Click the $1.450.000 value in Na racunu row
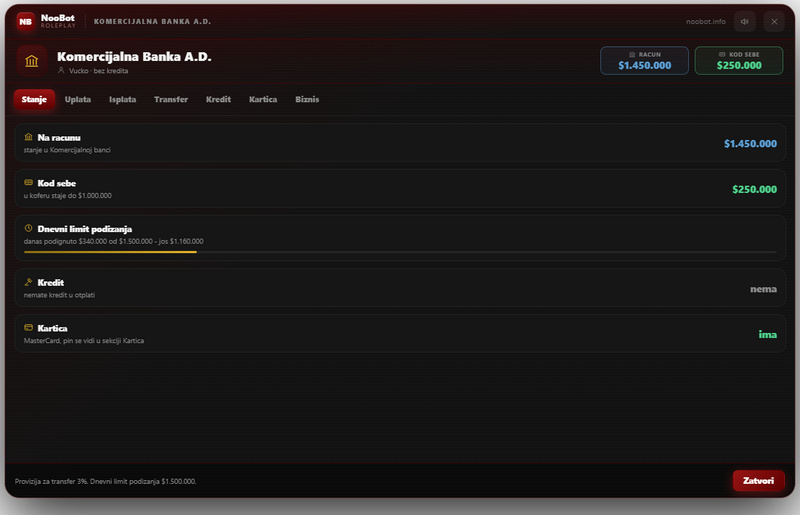The image size is (800, 515). [x=751, y=143]
